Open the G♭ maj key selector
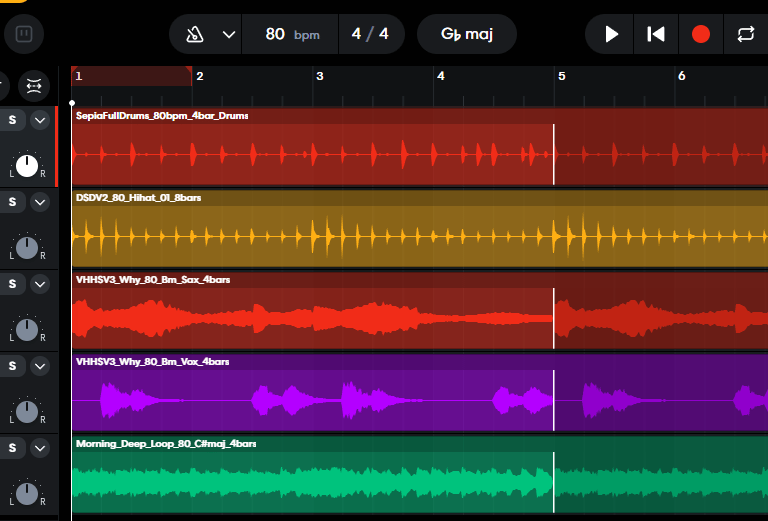Screen dimensions: 768x521 pyautogui.click(x=467, y=34)
